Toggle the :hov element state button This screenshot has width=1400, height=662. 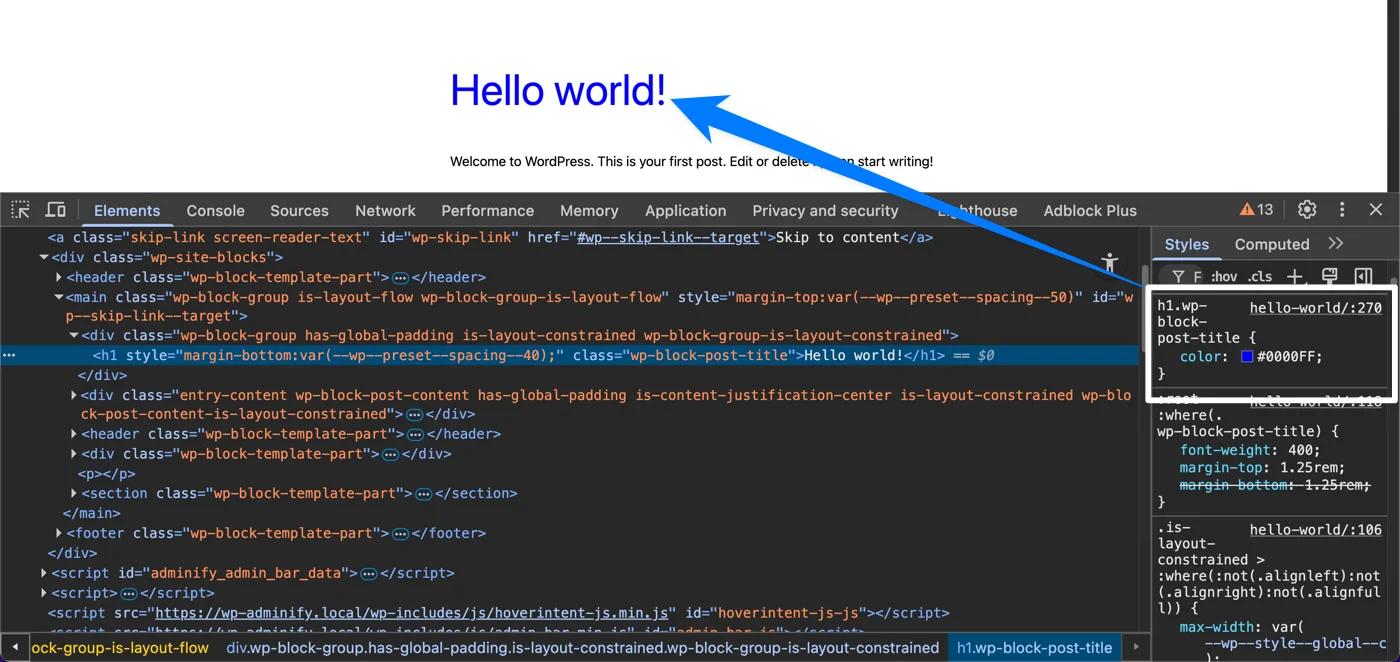pyautogui.click(x=1224, y=276)
